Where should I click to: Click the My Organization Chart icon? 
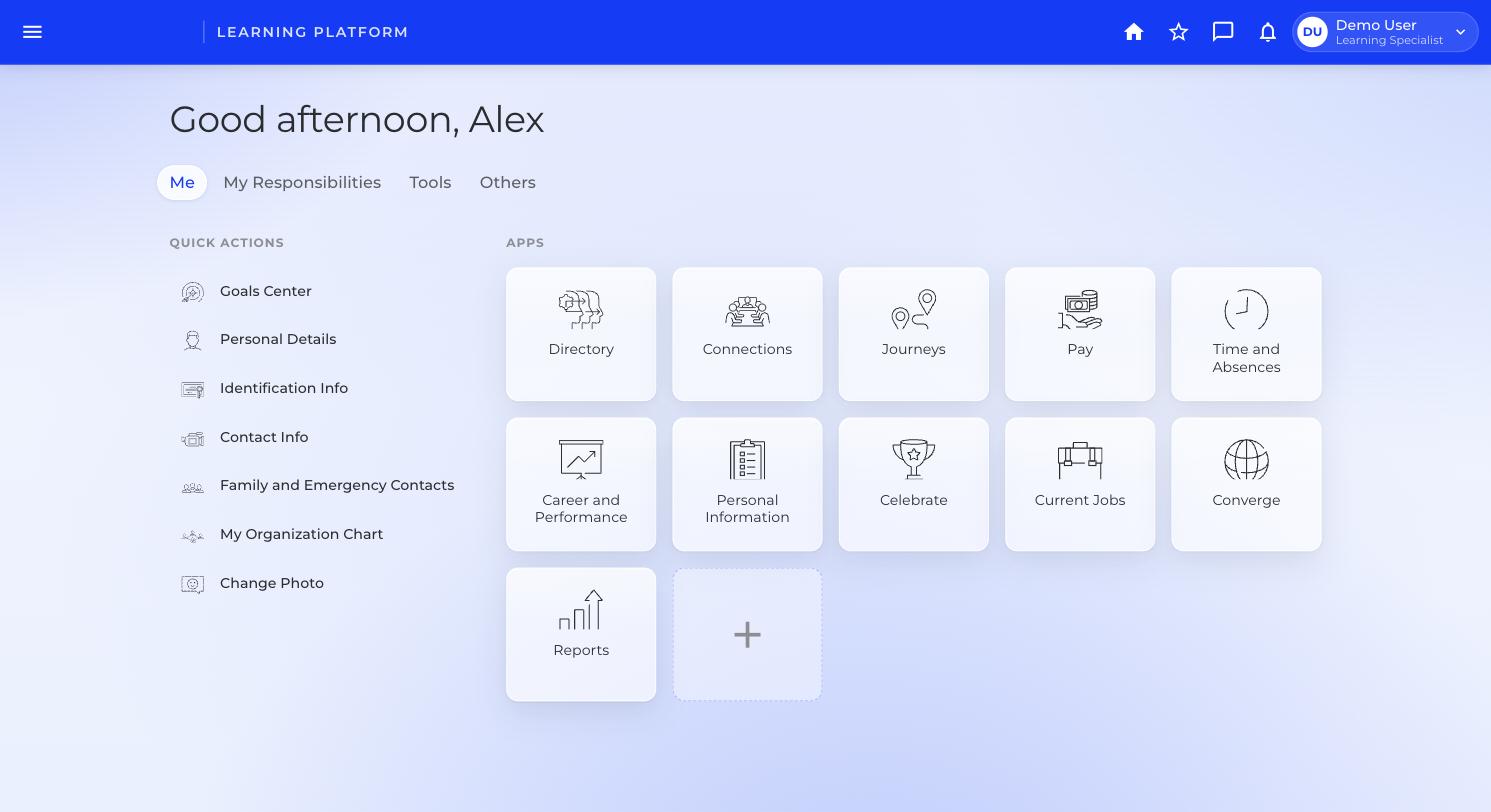[193, 535]
